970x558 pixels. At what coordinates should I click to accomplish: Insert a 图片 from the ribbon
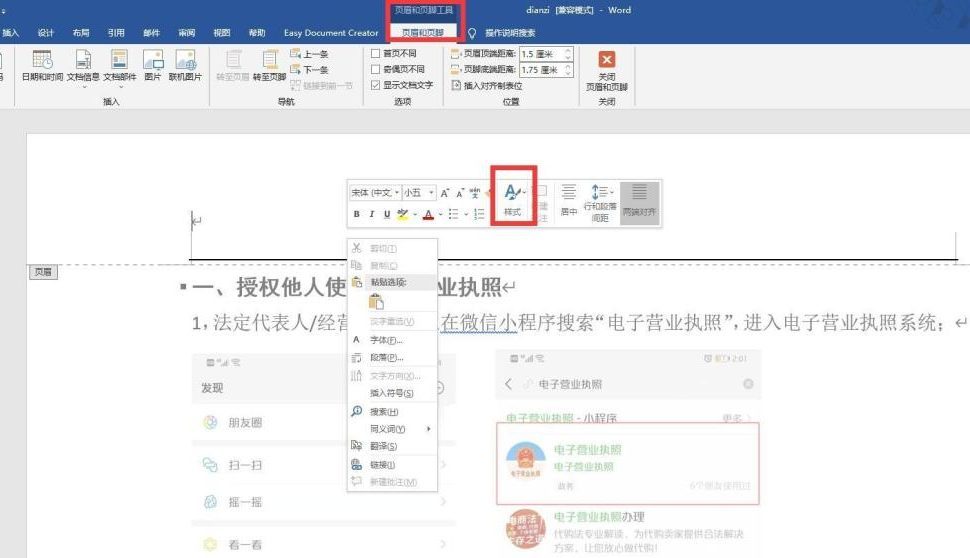(153, 66)
